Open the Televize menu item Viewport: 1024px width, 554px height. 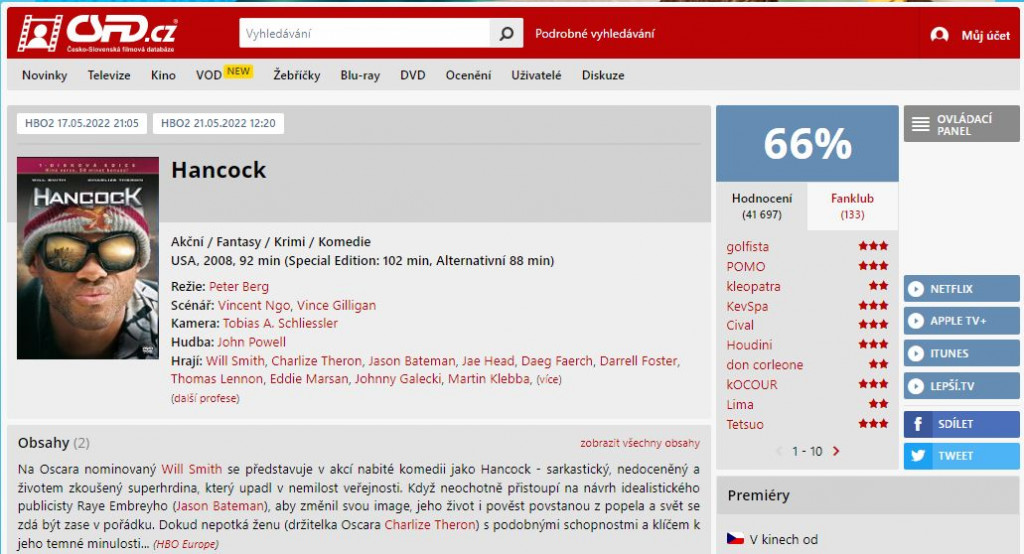[x=109, y=75]
